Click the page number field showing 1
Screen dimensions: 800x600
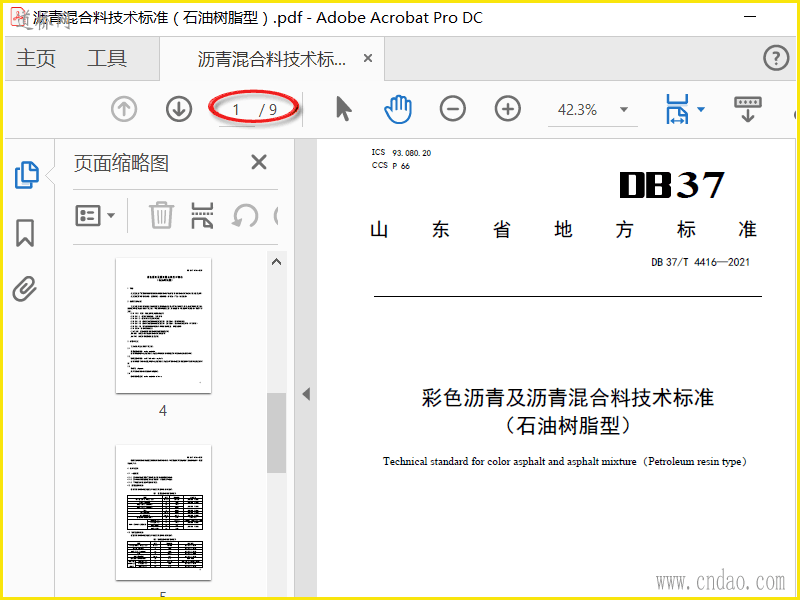pyautogui.click(x=236, y=110)
